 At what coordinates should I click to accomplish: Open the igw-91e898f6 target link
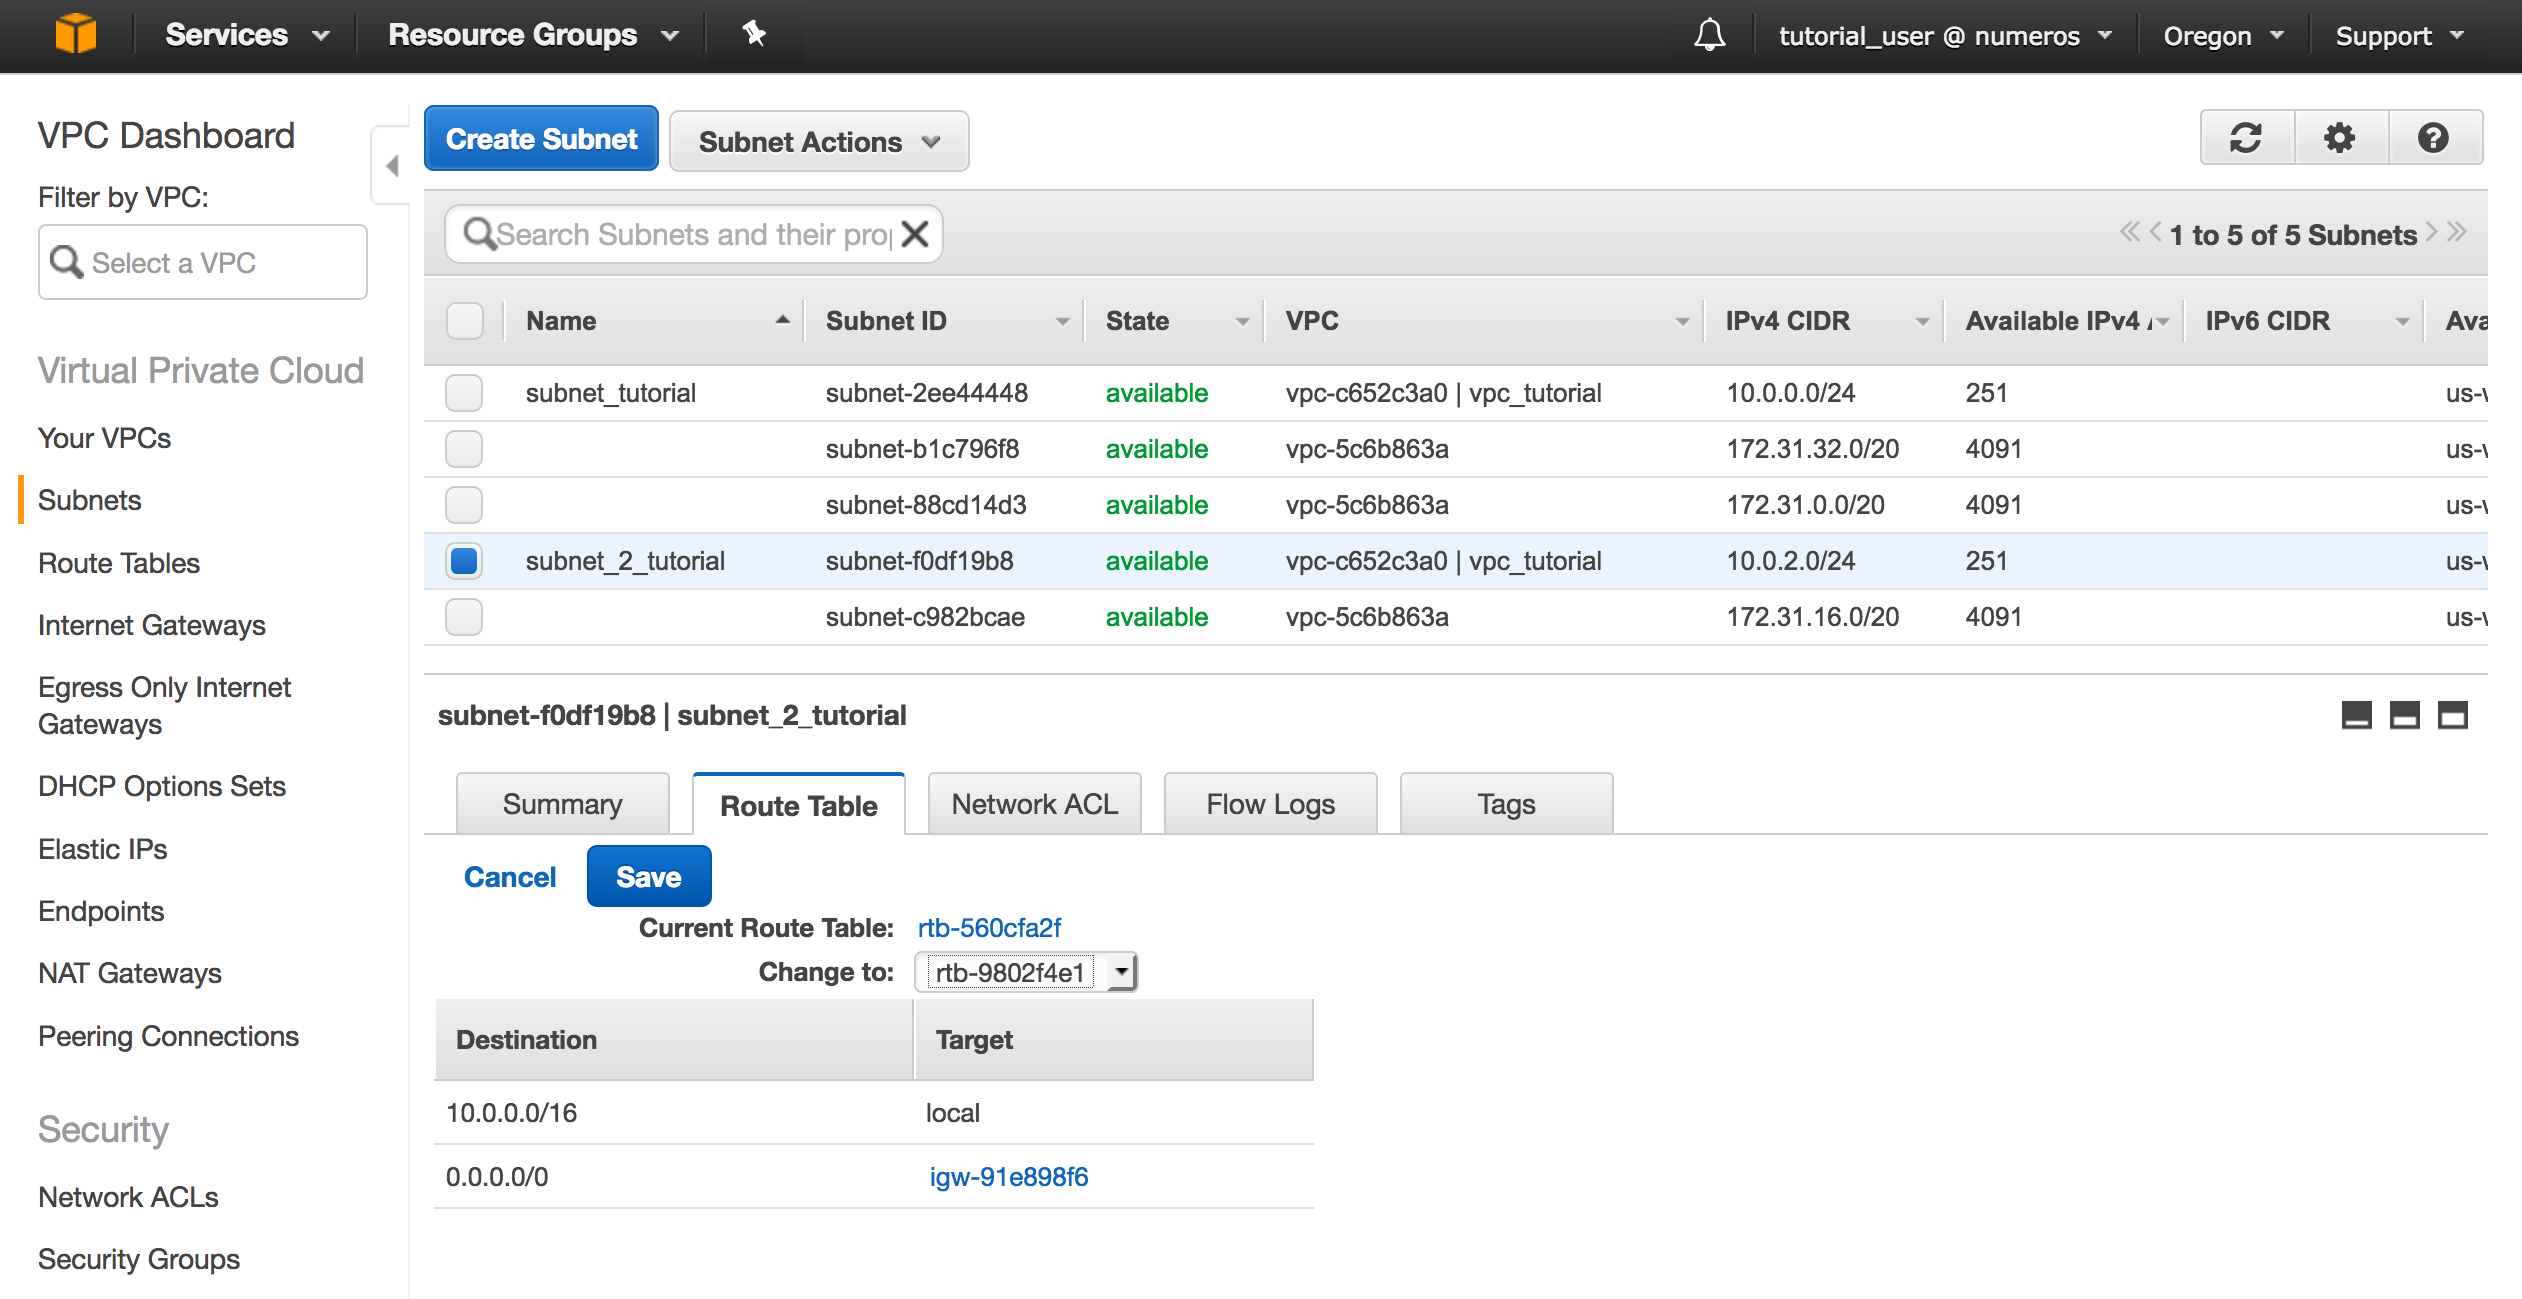1008,1177
